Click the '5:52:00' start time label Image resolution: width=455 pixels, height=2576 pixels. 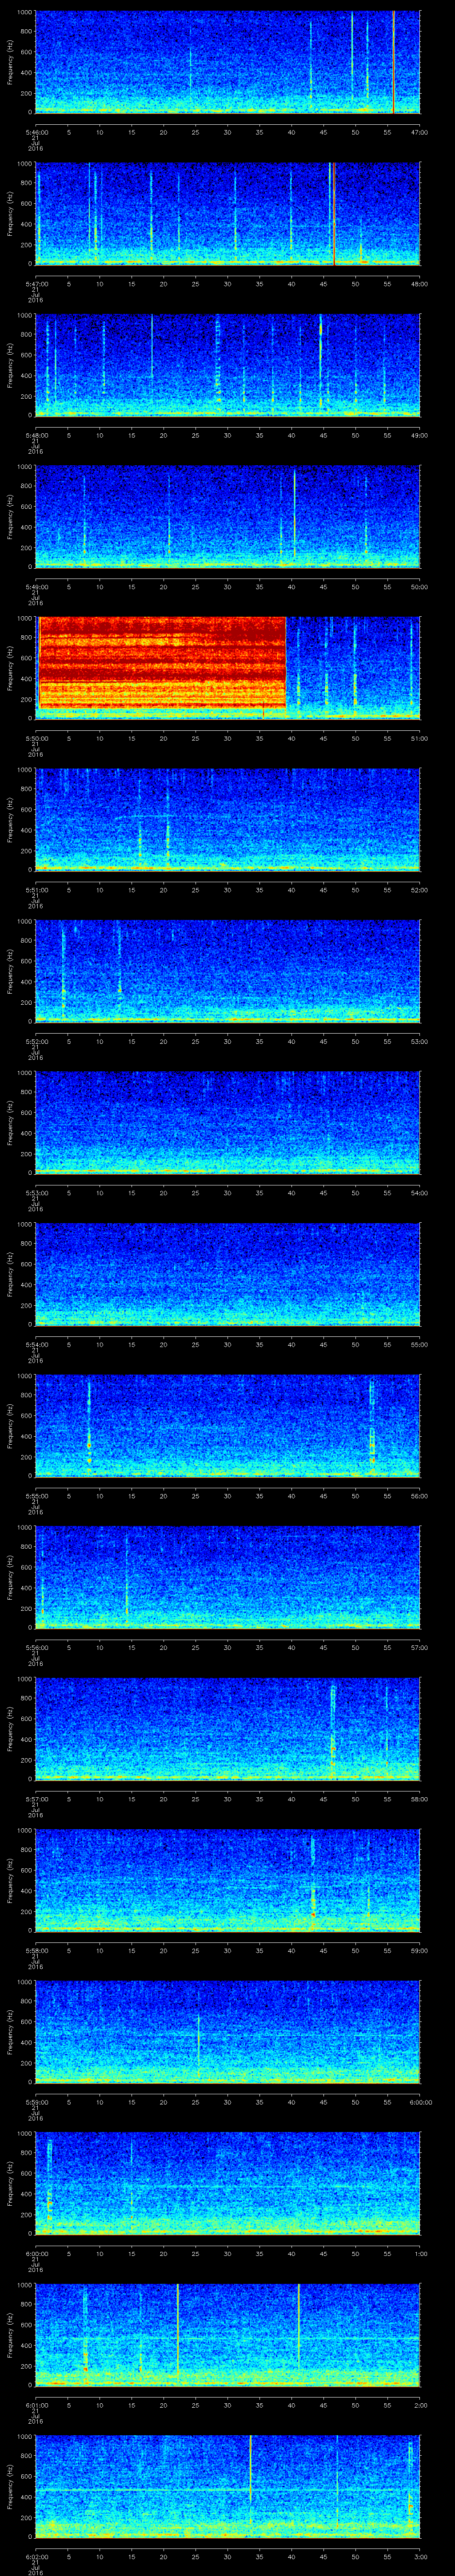click(x=36, y=1041)
